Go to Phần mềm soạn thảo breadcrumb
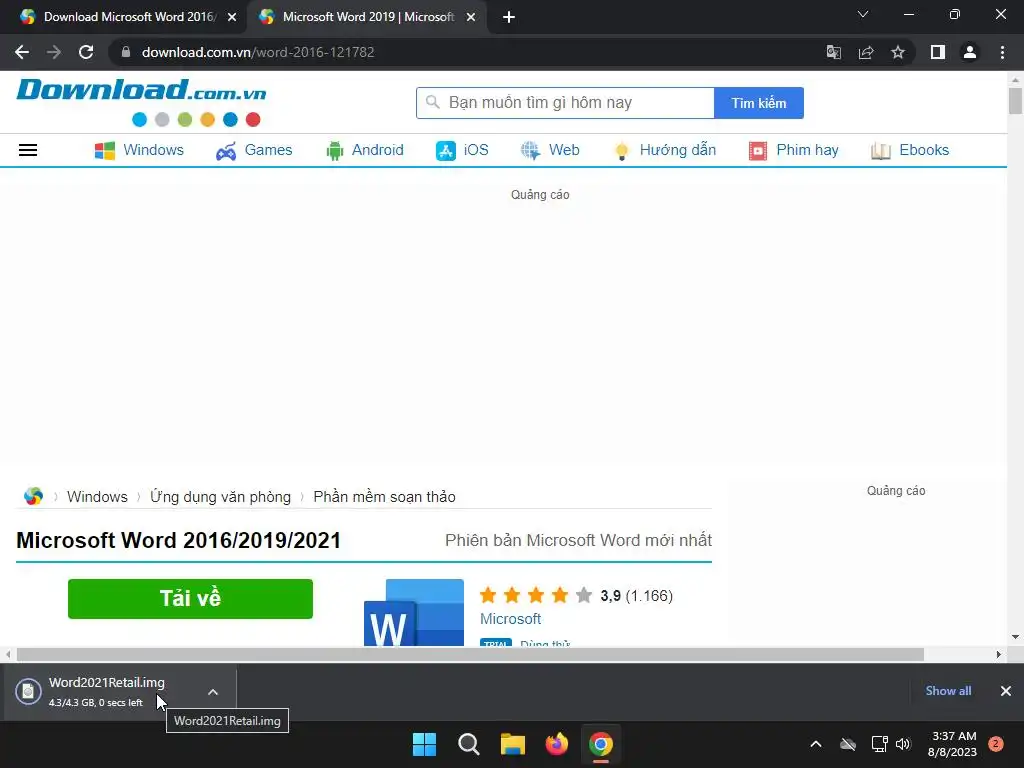Viewport: 1024px width, 768px height. [x=385, y=497]
